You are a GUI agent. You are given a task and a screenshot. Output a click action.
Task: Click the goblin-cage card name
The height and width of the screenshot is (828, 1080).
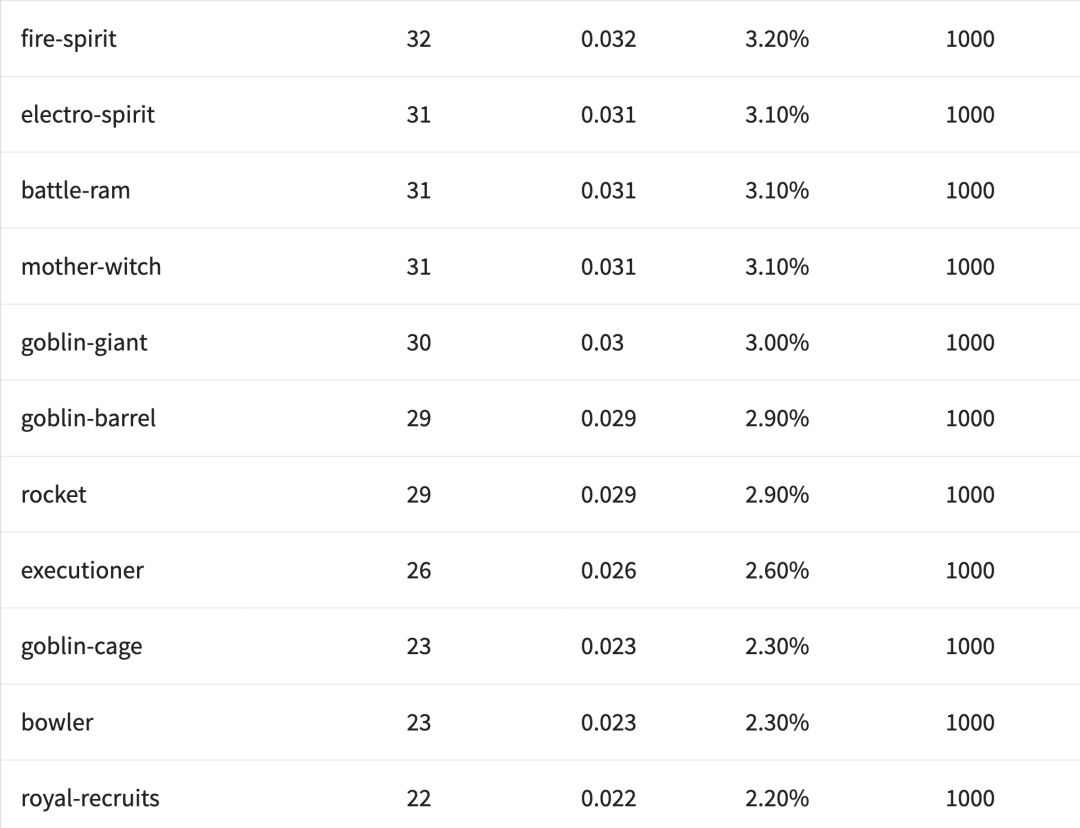pos(81,647)
